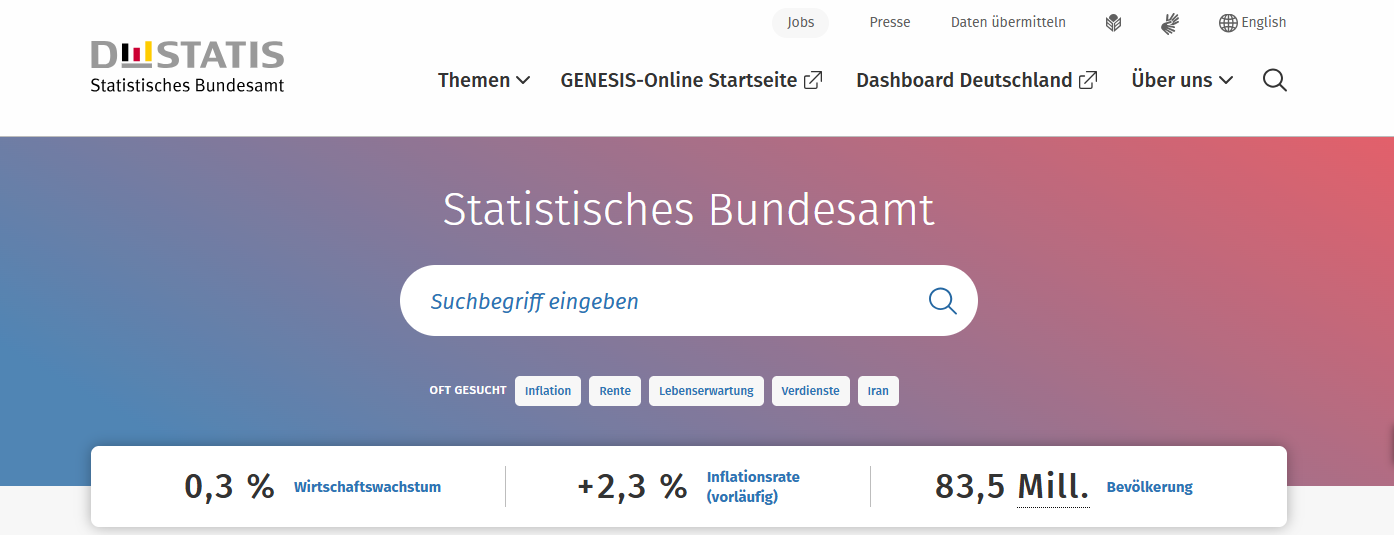The image size is (1394, 535).
Task: Select the Inflation suggested search tag
Action: pyautogui.click(x=548, y=391)
